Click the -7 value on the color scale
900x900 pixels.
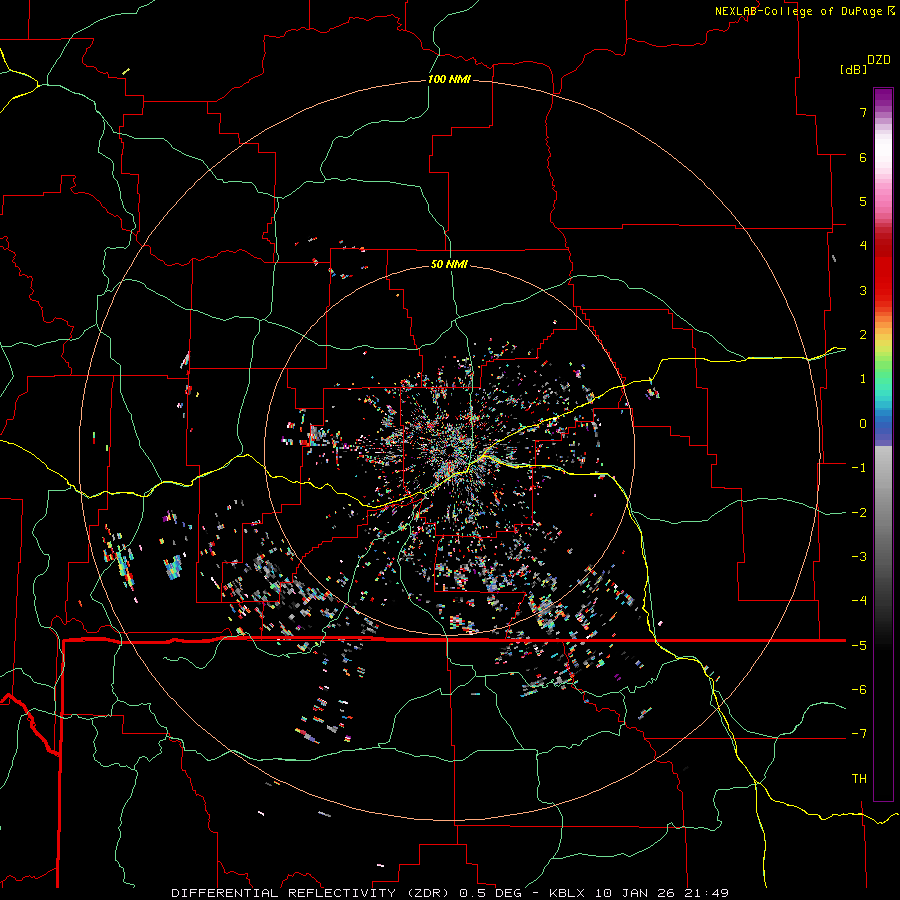click(x=859, y=734)
